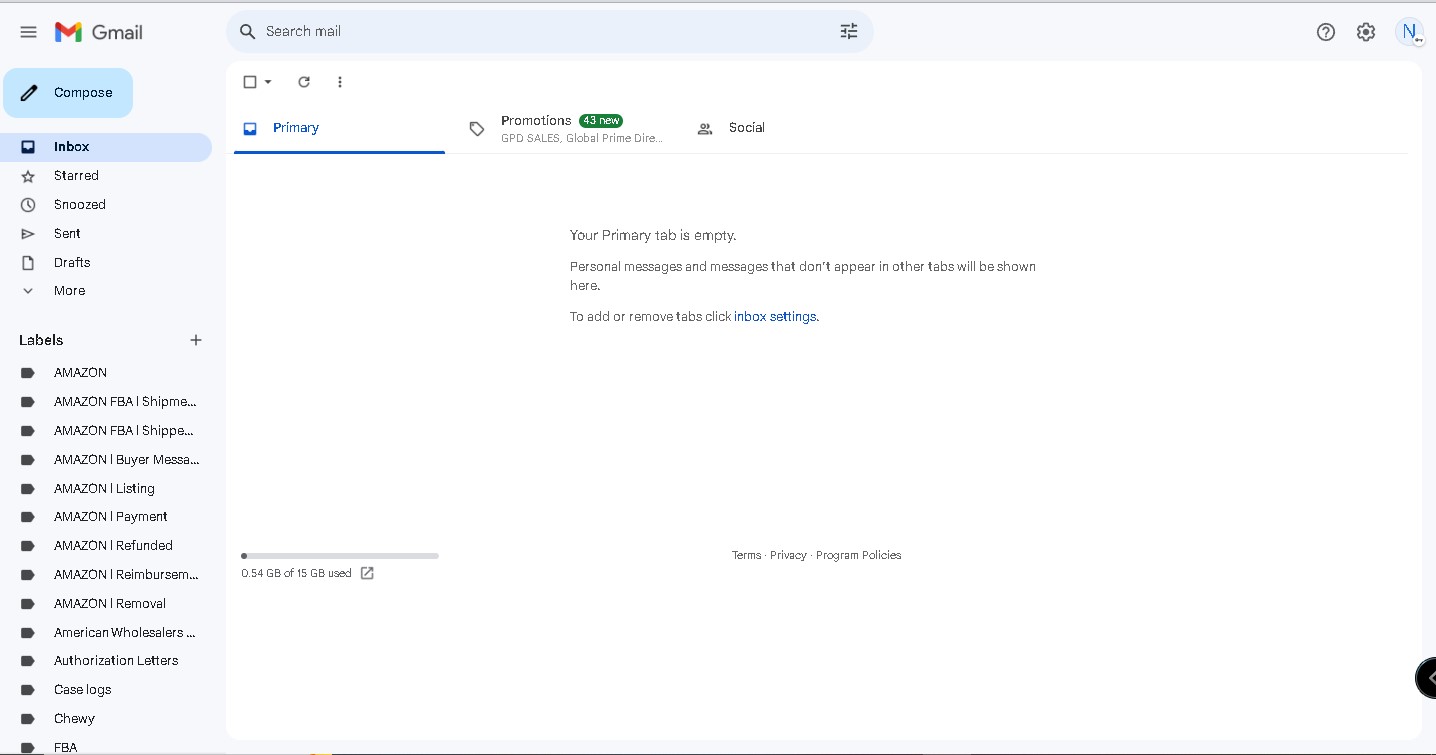The height and width of the screenshot is (755, 1436).
Task: Open the Privacy link
Action: tap(788, 555)
